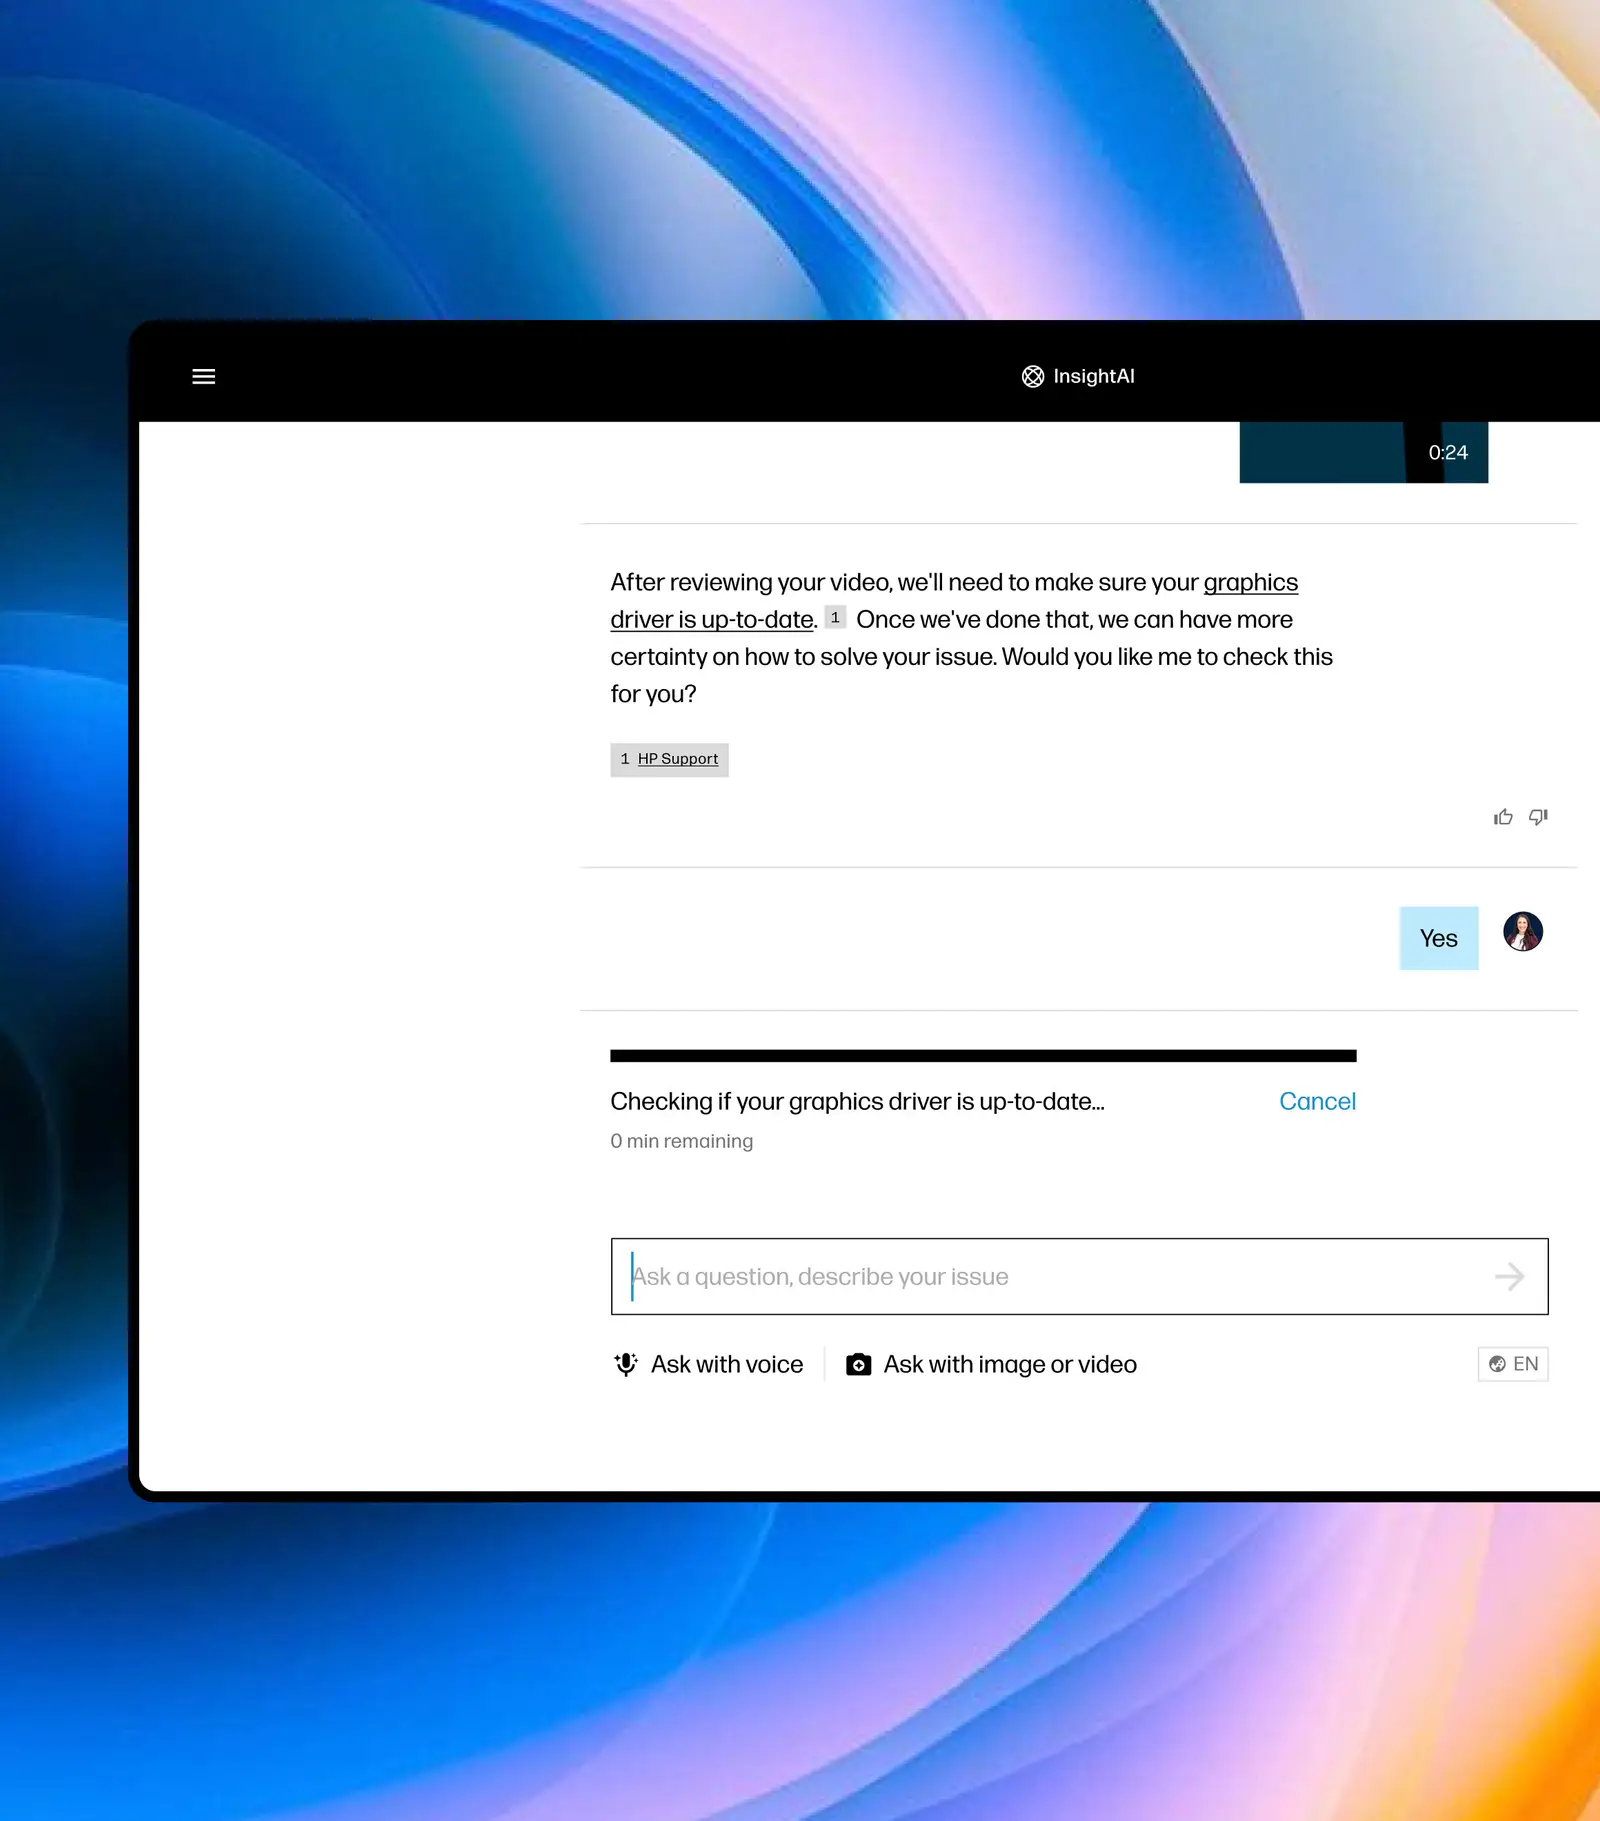Open the HP Support source link

point(678,759)
